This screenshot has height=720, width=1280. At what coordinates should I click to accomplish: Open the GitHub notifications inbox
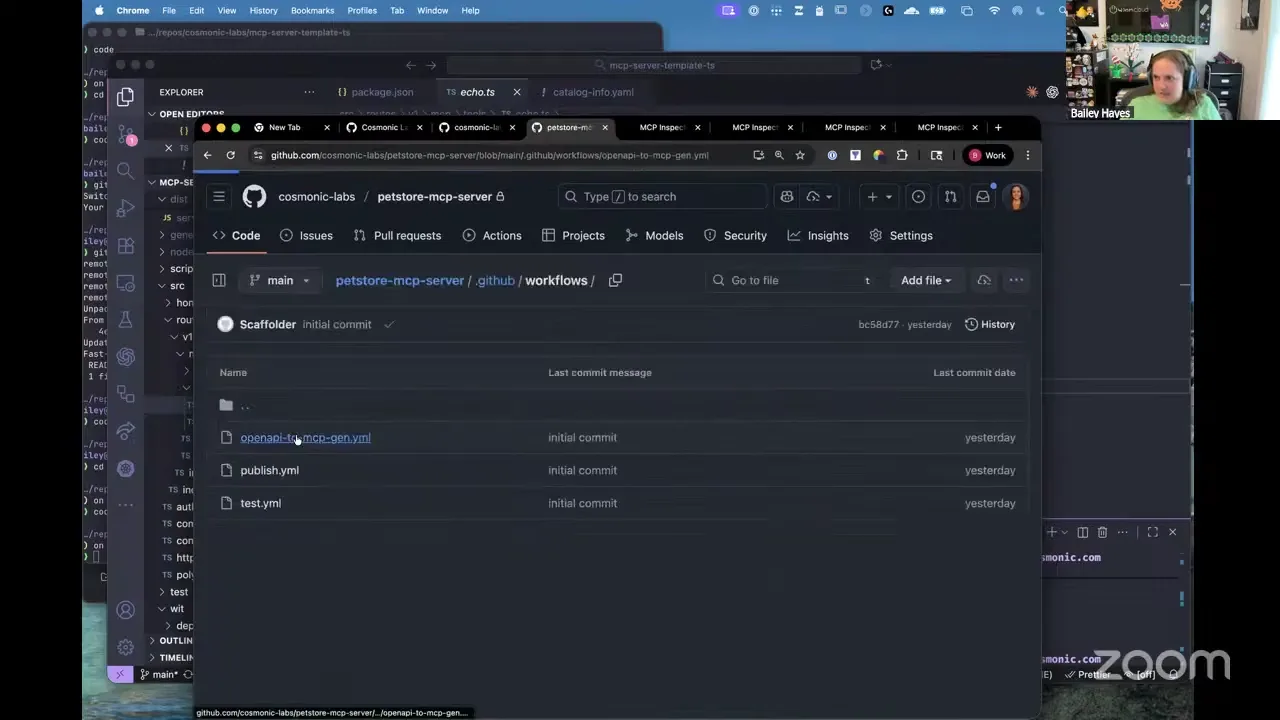click(x=983, y=197)
